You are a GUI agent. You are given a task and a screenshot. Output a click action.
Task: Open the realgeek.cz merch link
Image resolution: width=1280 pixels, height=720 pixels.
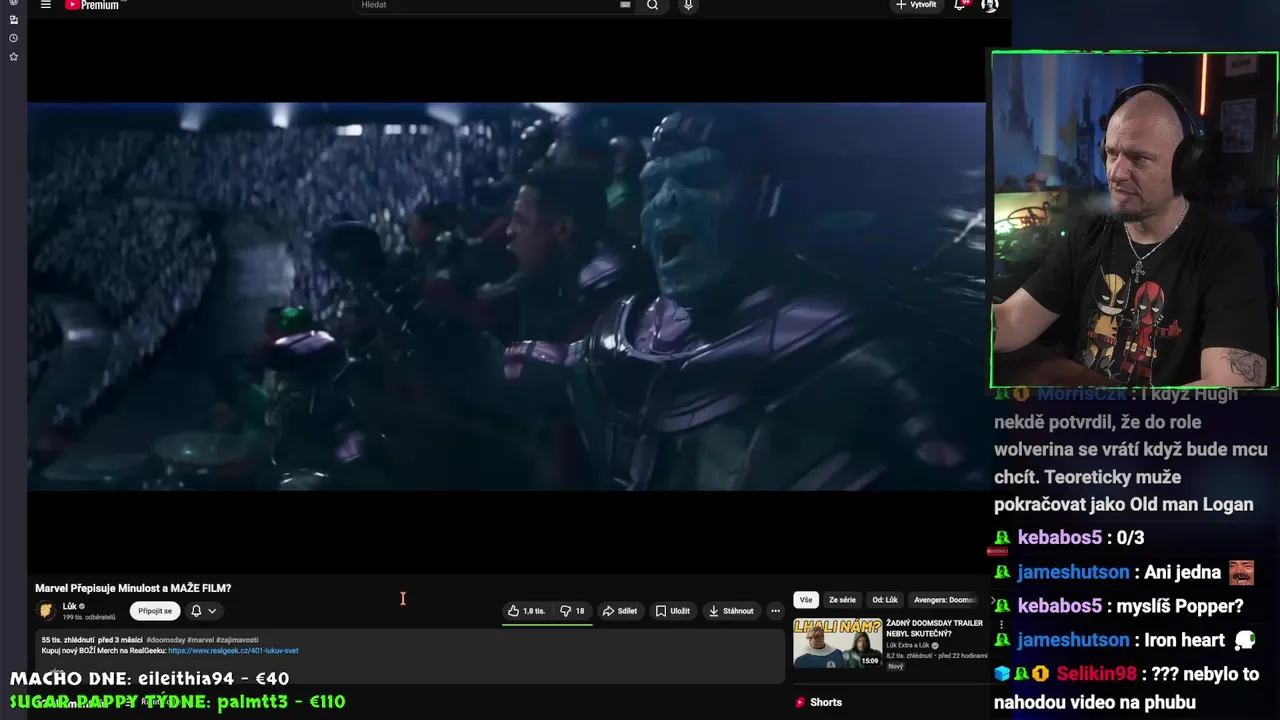(x=233, y=651)
